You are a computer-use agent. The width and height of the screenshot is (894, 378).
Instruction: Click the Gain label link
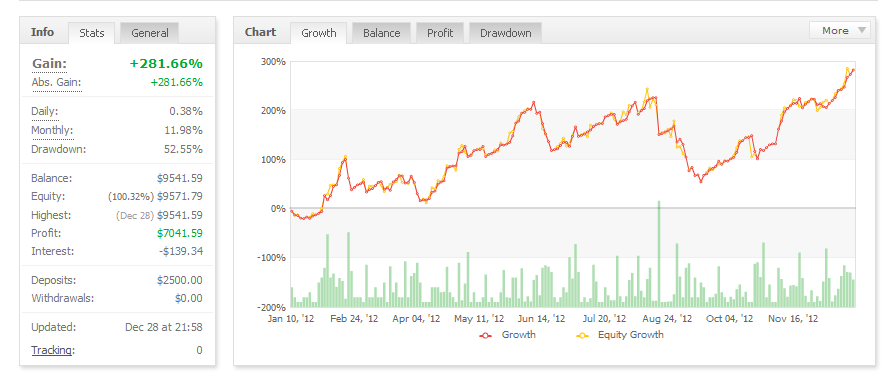tap(49, 64)
